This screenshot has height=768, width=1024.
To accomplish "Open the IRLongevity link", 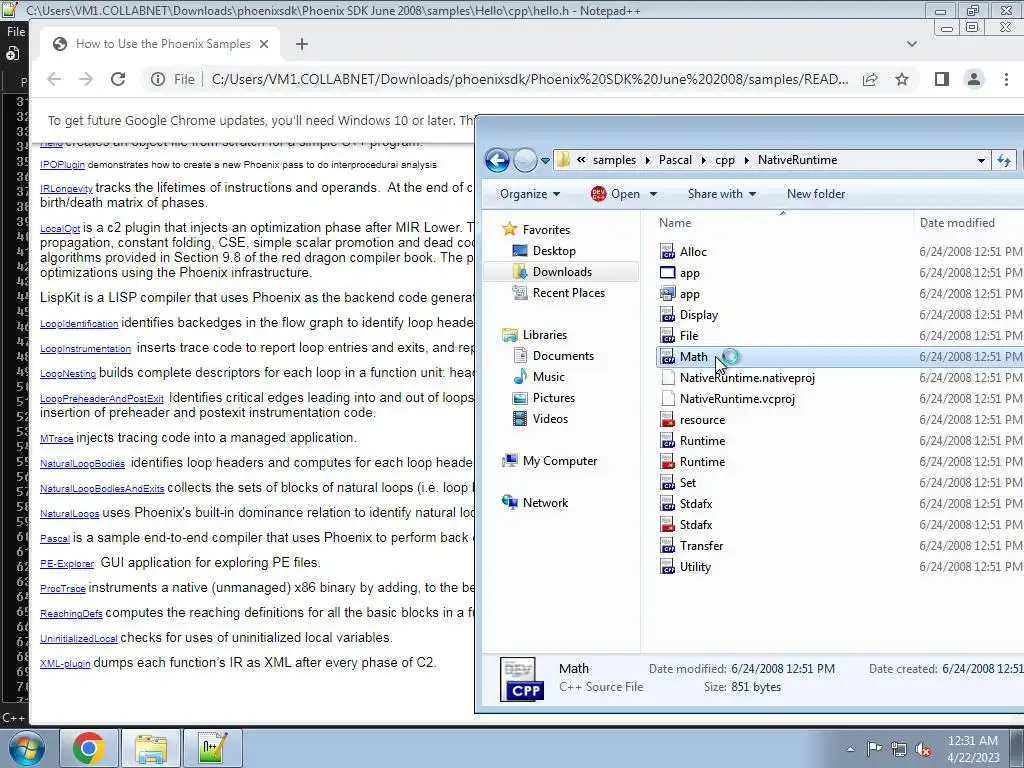I will point(66,189).
